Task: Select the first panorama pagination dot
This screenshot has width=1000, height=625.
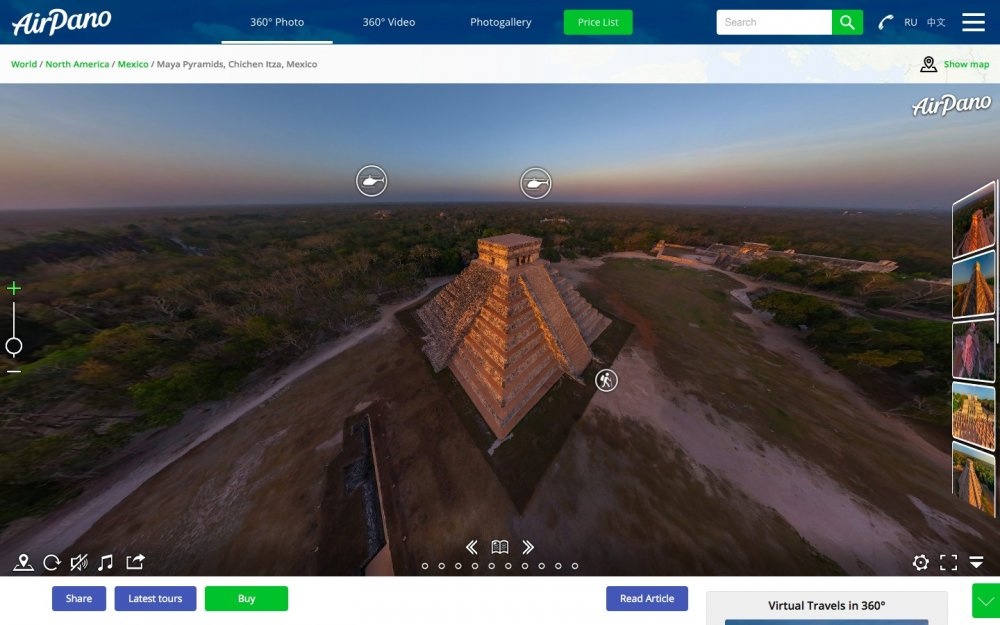Action: [x=425, y=566]
